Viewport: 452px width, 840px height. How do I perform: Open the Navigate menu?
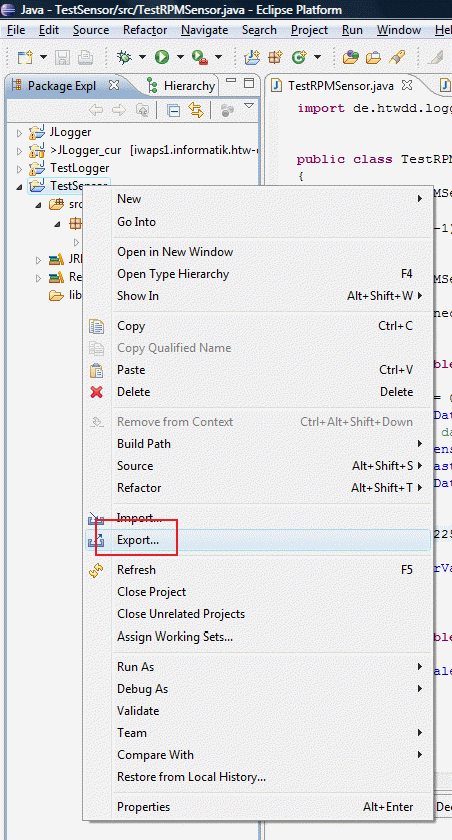pos(204,31)
